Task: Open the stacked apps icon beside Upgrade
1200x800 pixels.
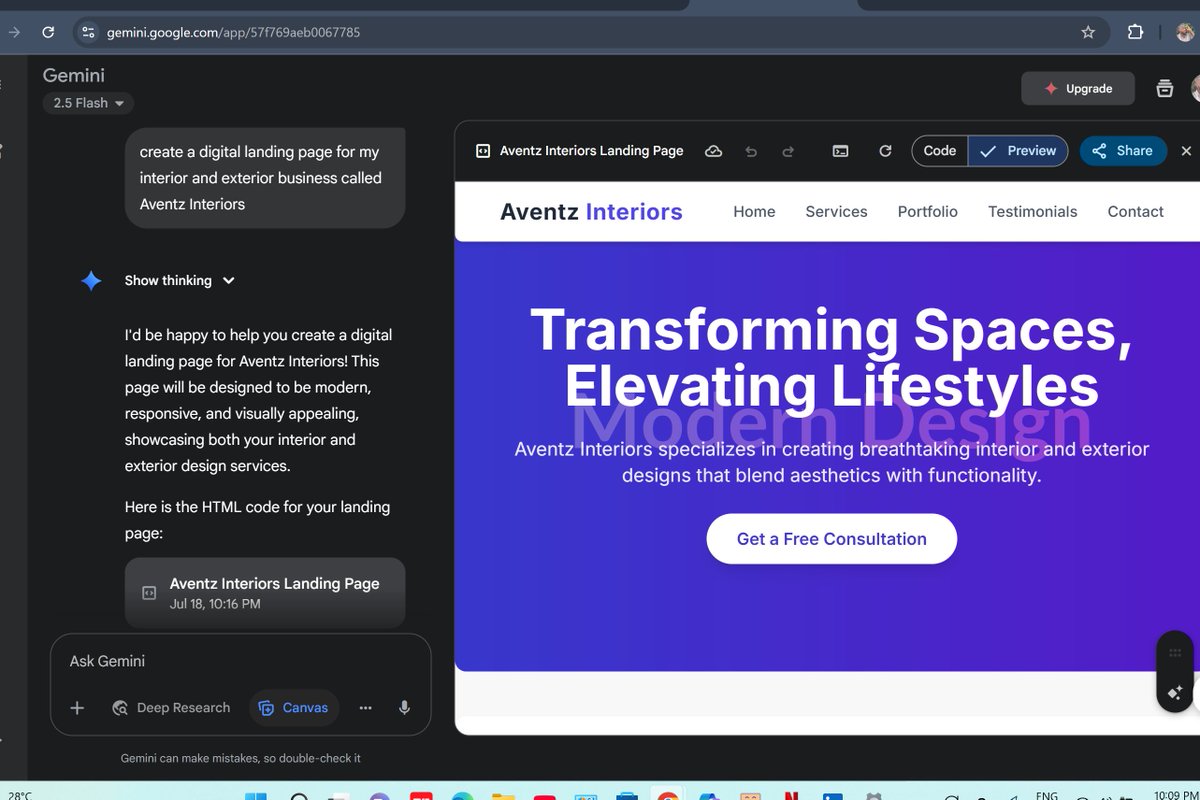Action: 1164,88
